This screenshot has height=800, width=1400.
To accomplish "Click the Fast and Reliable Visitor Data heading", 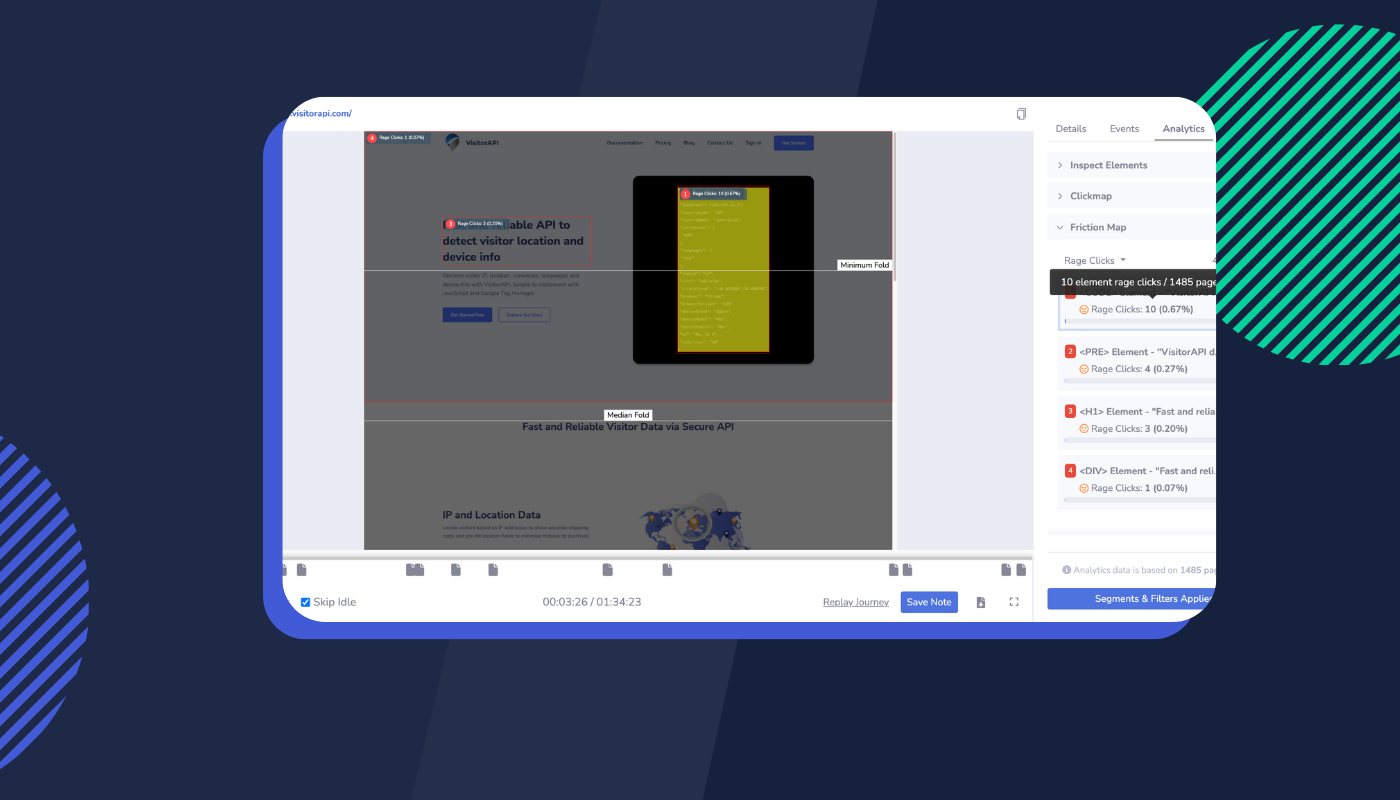I will (x=628, y=427).
